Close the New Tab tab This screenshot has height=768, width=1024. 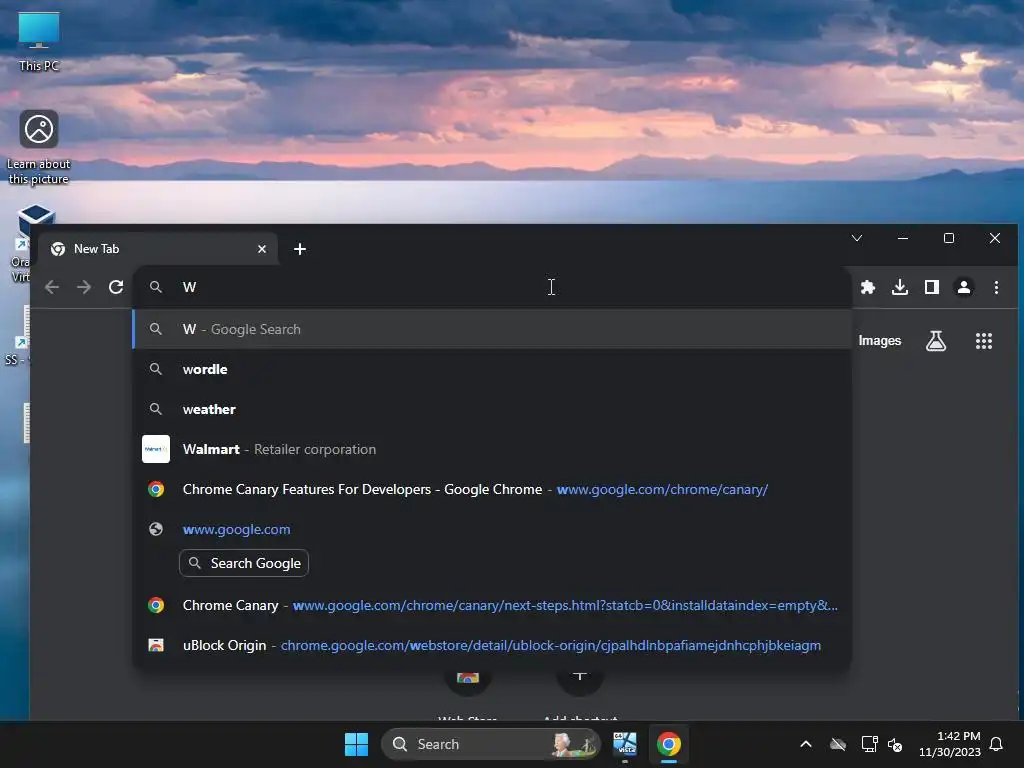pos(262,249)
